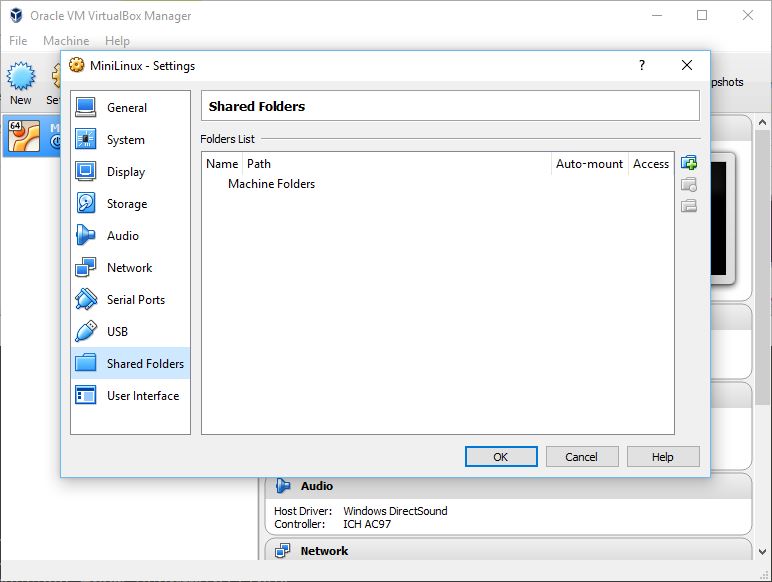This screenshot has width=772, height=582.
Task: Open User Interface settings
Action: click(130, 395)
